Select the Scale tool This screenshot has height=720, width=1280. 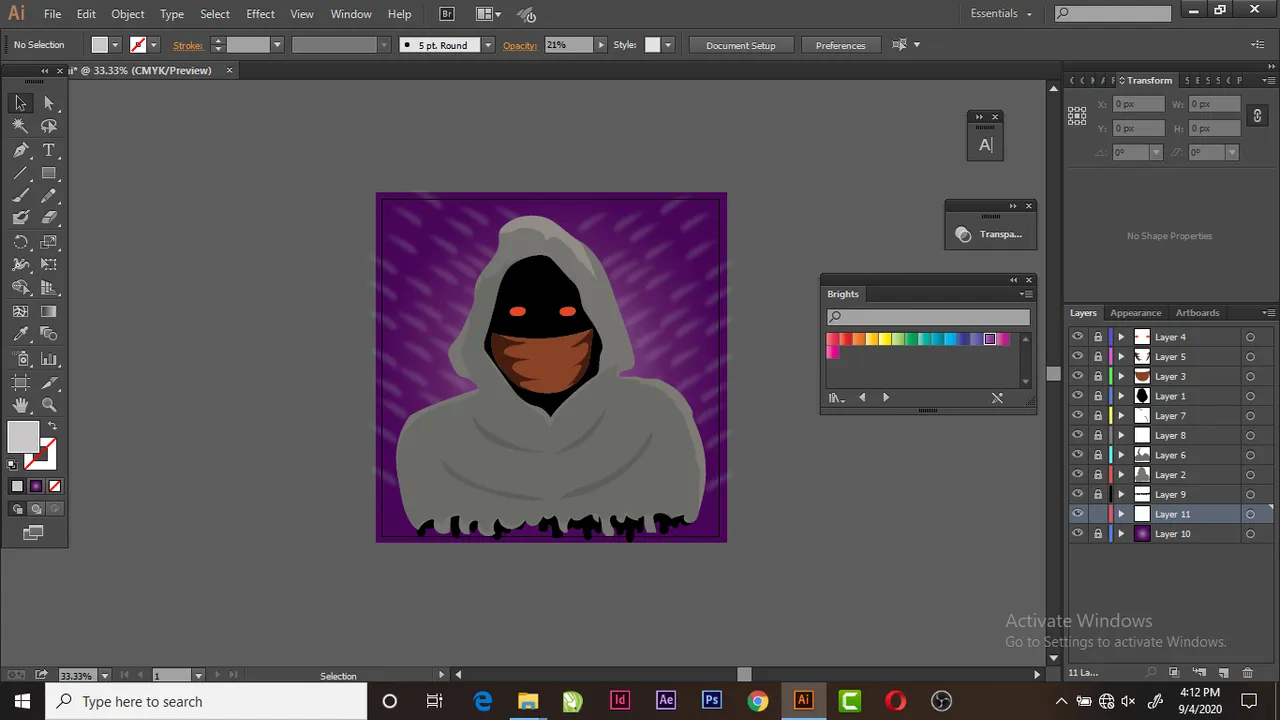49,242
